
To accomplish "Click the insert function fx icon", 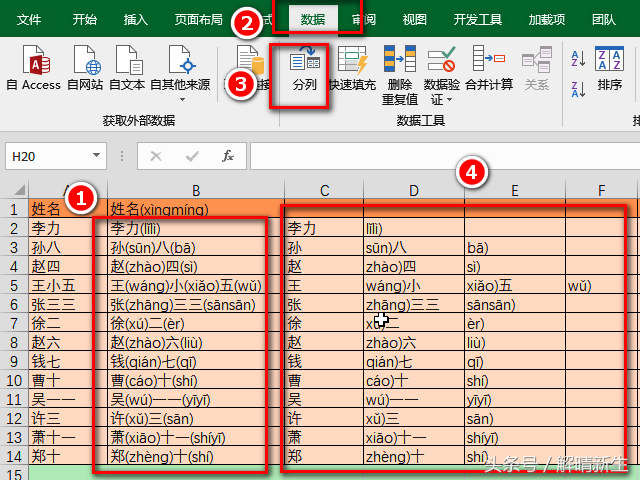I will 228,156.
